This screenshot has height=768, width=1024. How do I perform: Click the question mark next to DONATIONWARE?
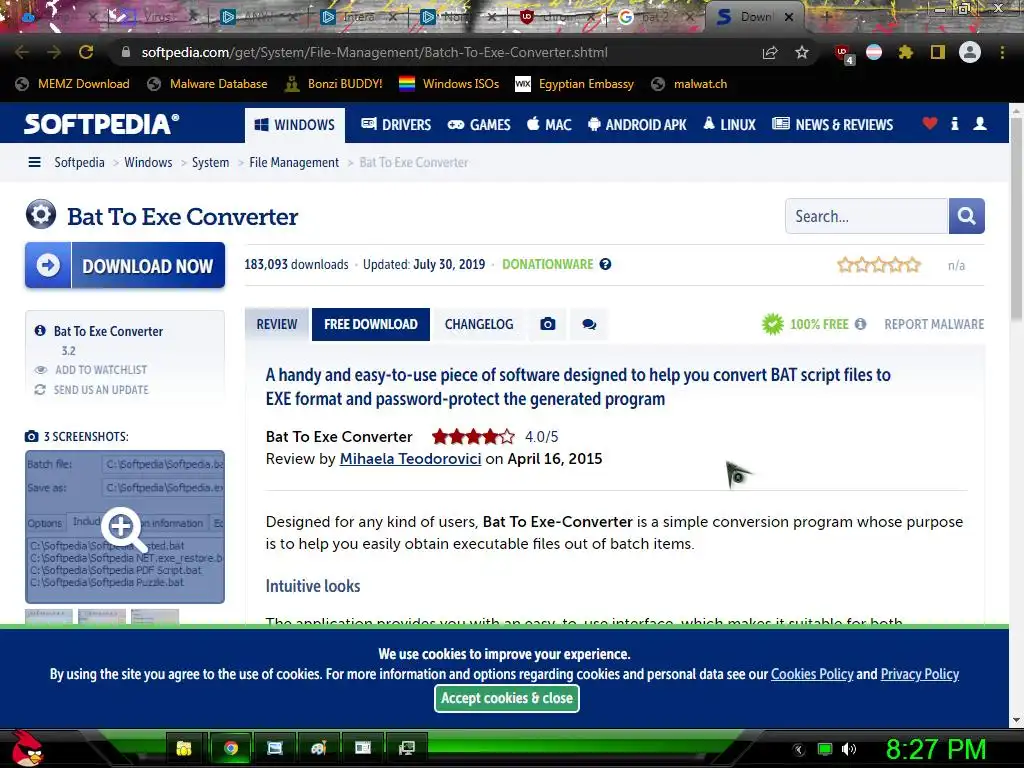pos(605,264)
